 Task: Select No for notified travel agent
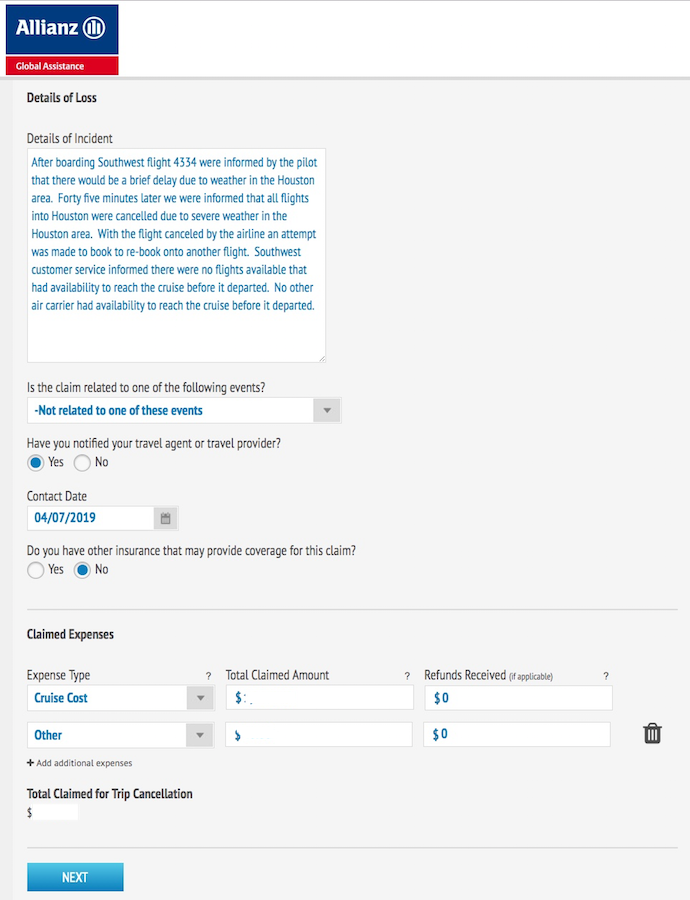click(82, 463)
